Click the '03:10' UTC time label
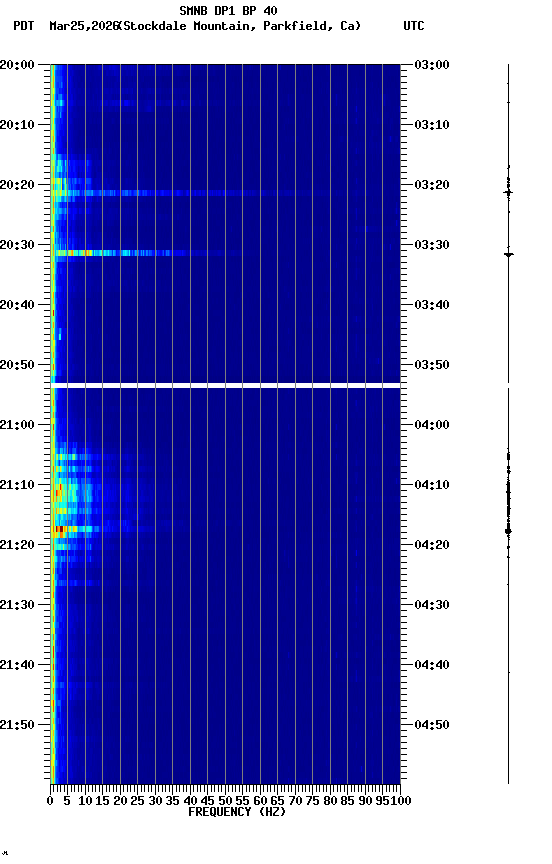The image size is (552, 864). pos(432,125)
